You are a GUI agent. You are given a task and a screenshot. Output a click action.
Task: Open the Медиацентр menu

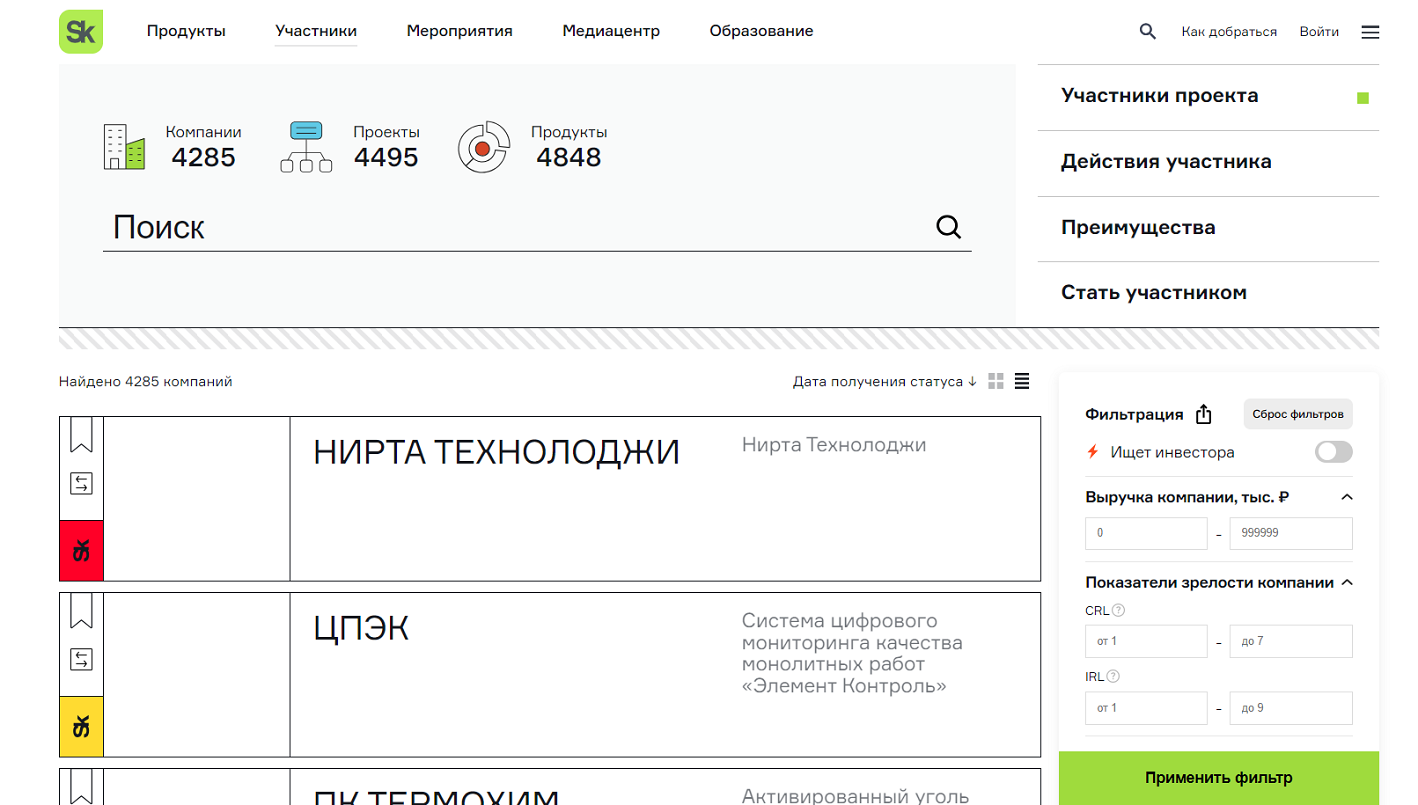point(611,31)
